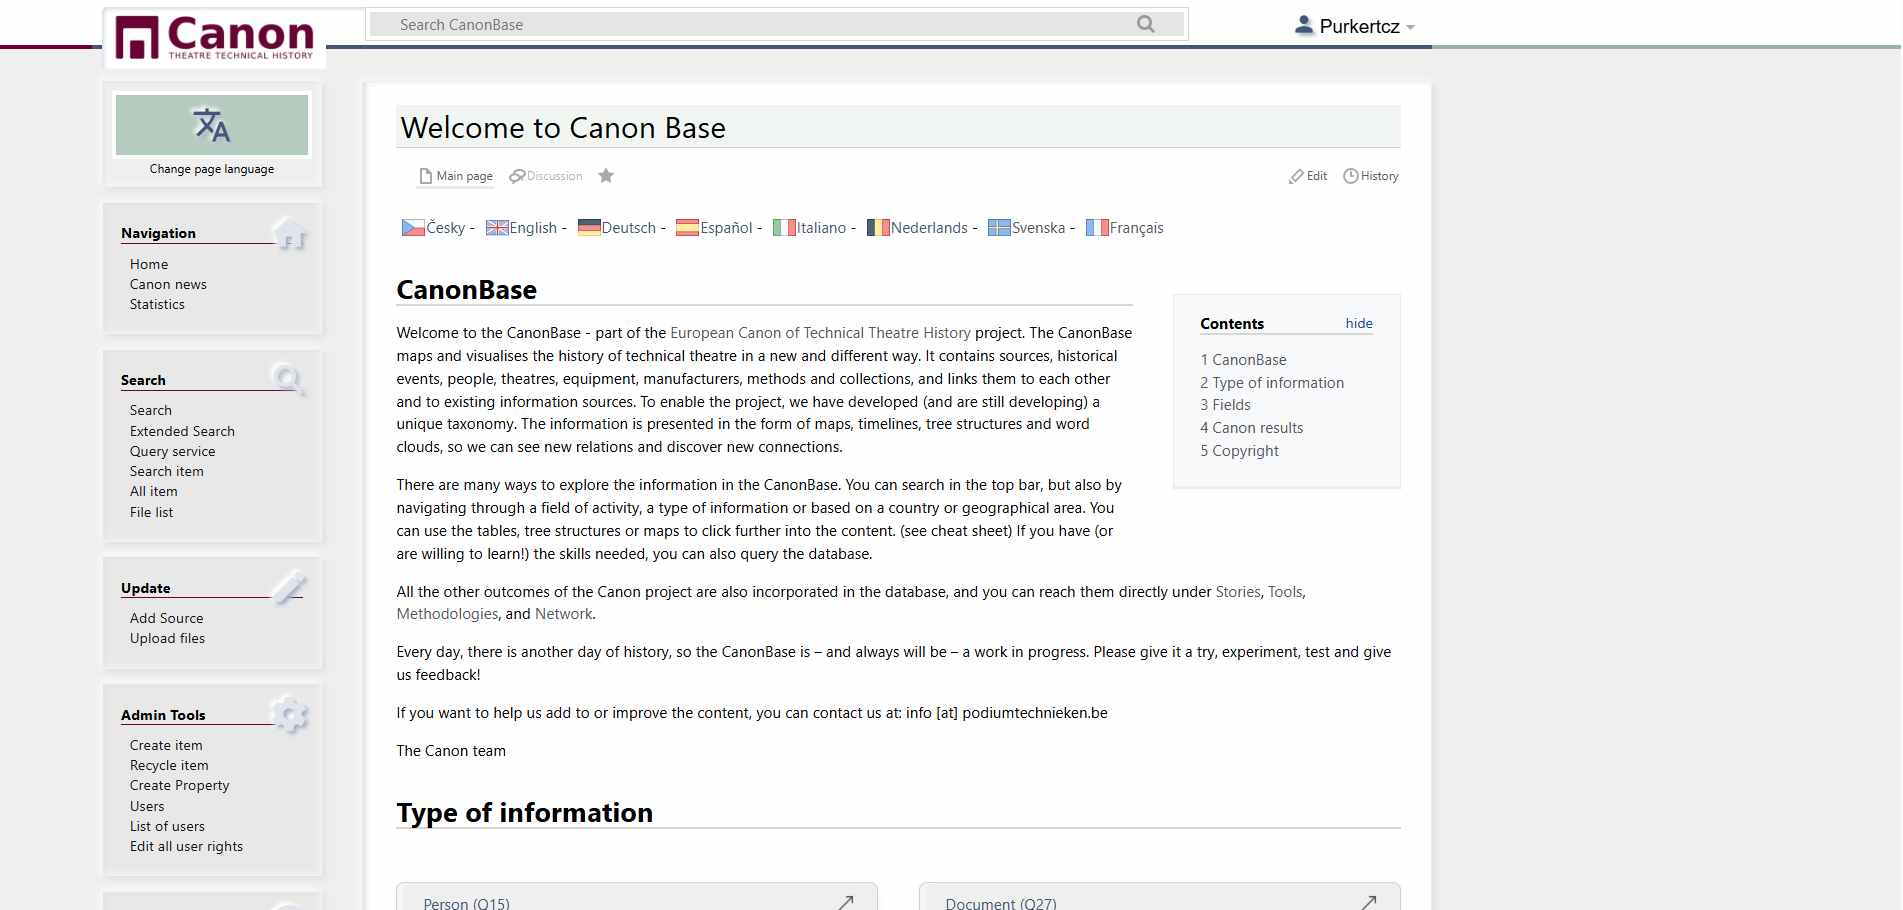Image resolution: width=1903 pixels, height=910 pixels.
Task: Jump to contents entry 4 Canon results
Action: 1251,428
